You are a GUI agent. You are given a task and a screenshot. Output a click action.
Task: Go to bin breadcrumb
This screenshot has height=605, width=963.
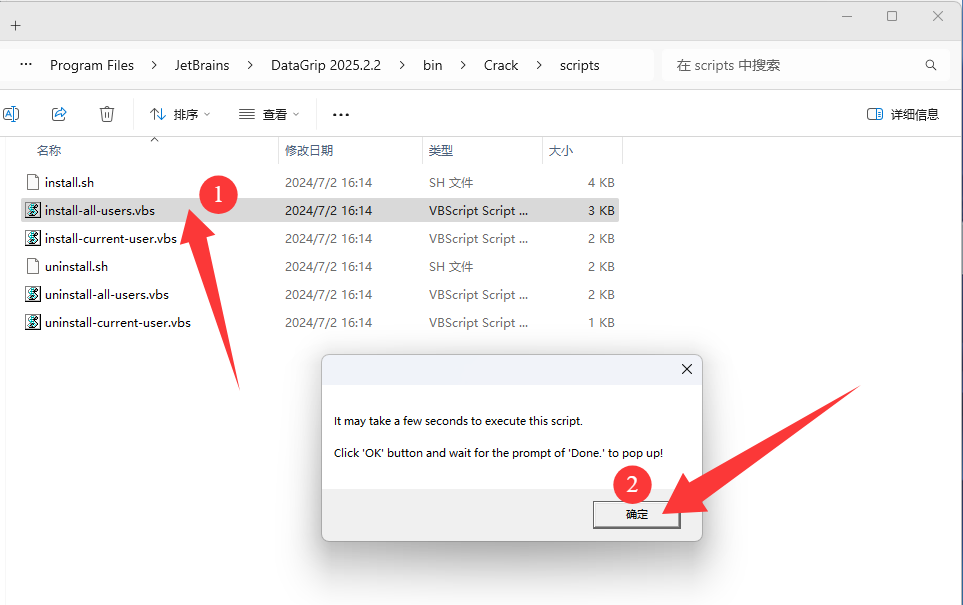tap(432, 65)
